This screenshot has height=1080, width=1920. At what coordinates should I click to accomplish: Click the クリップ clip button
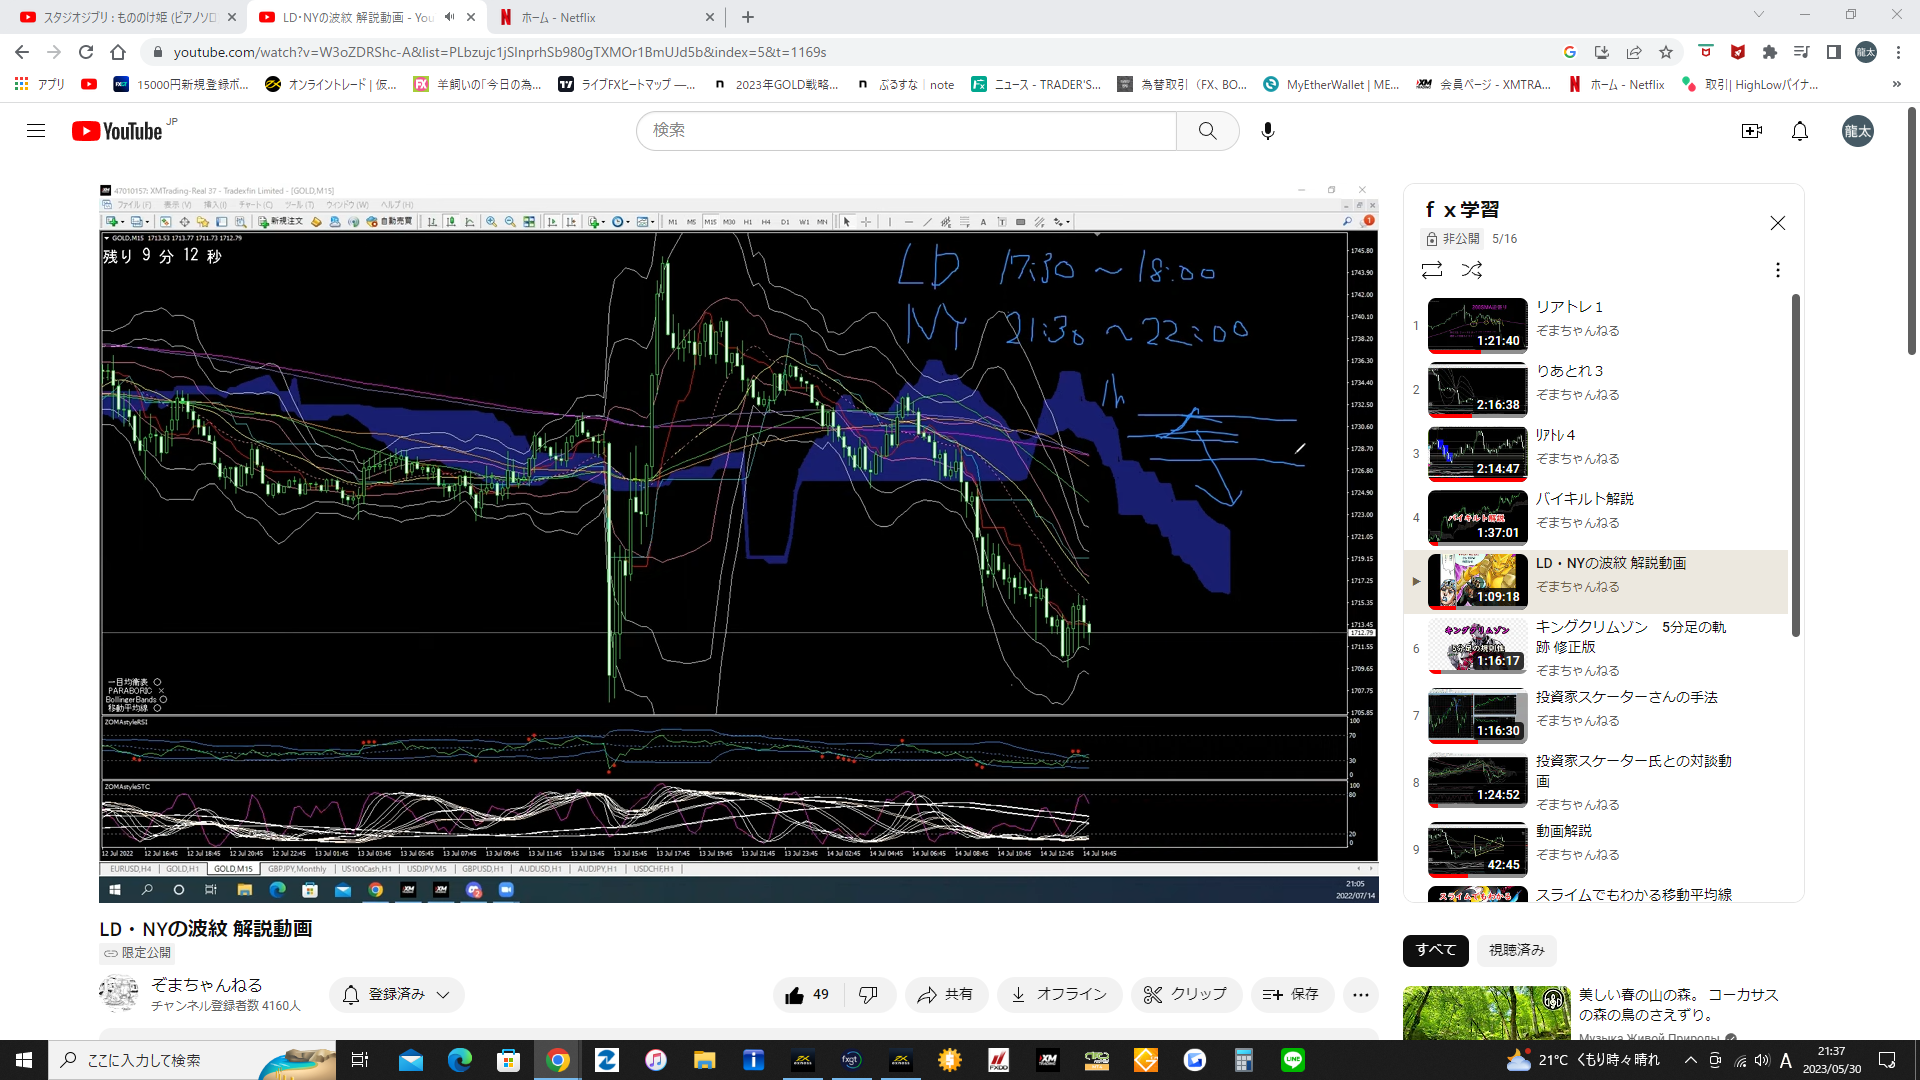(x=1185, y=994)
